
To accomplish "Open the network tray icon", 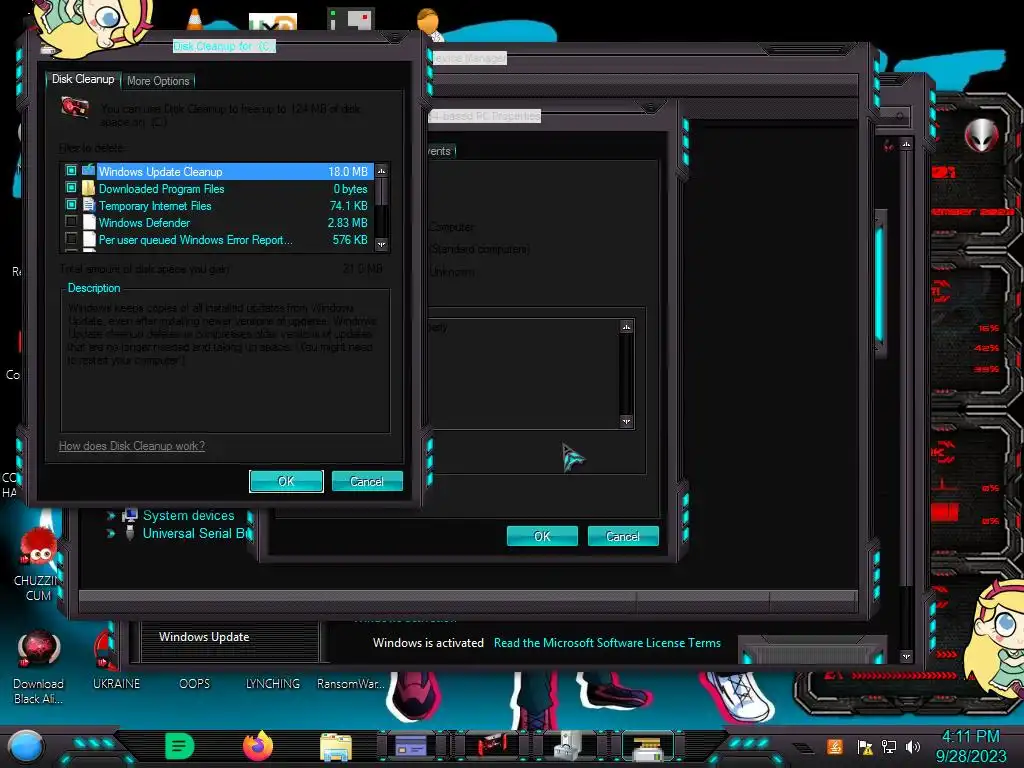I will pyautogui.click(x=889, y=747).
